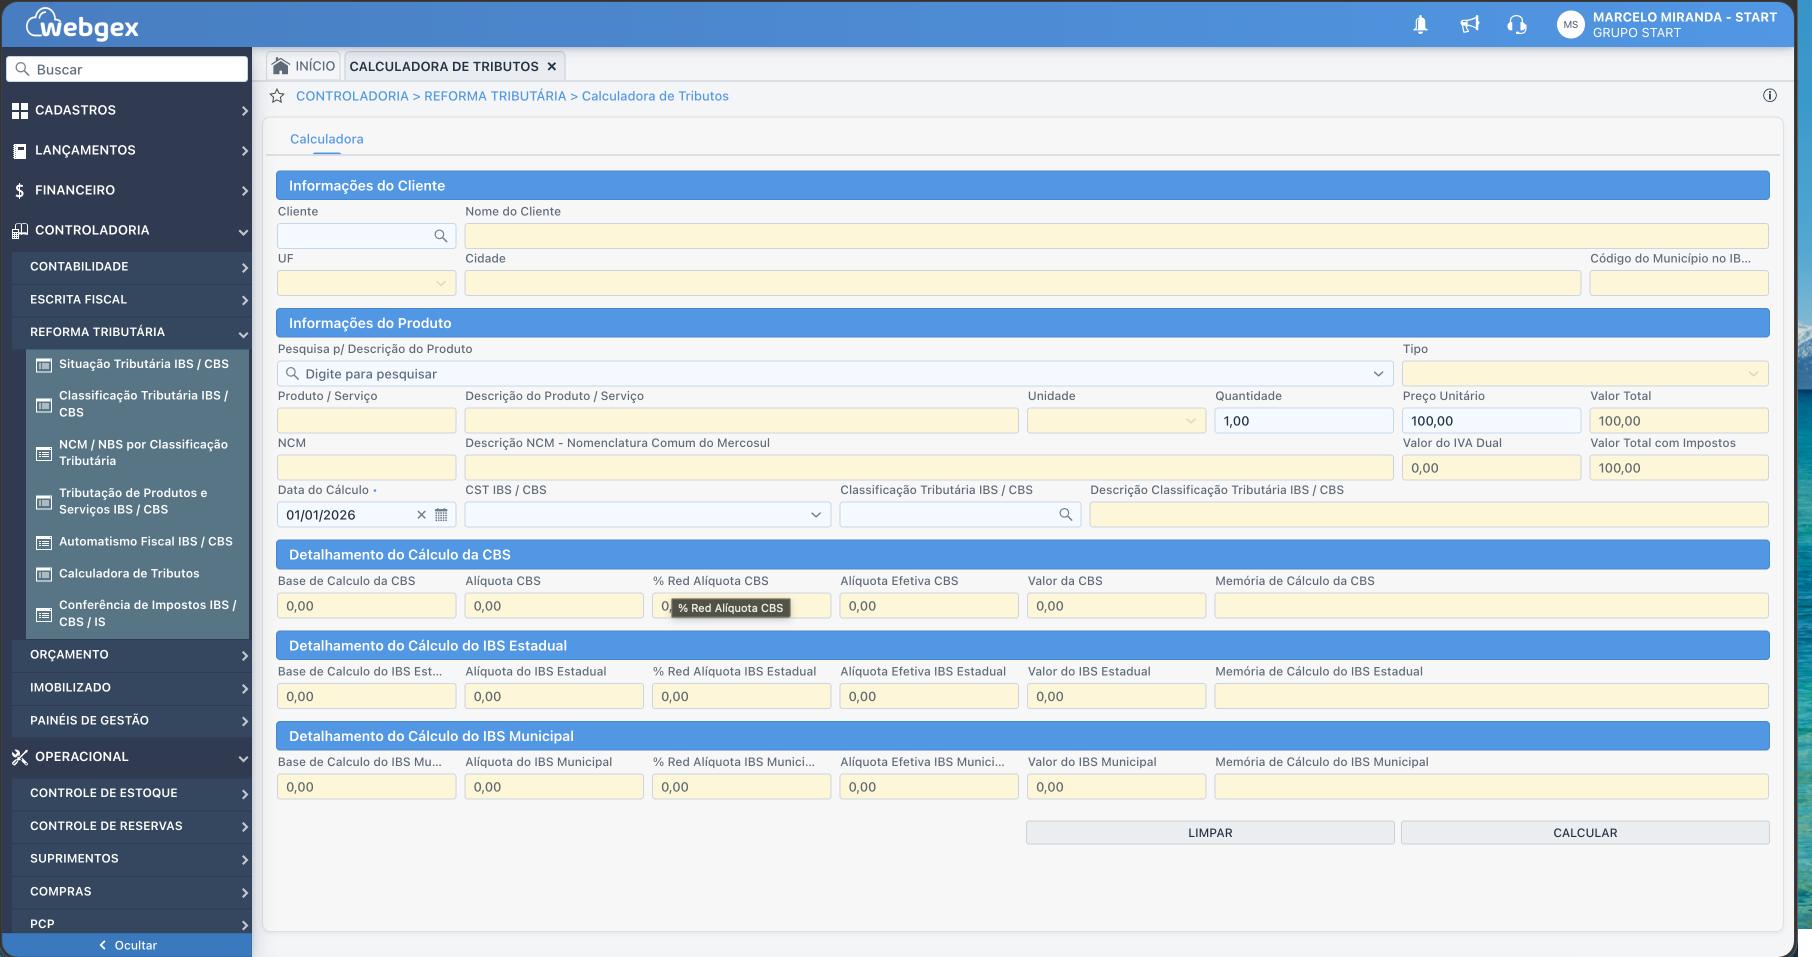Screen dimensions: 1812x957
Task: Click the Valor do IBS Municipal field
Action: pos(1116,787)
